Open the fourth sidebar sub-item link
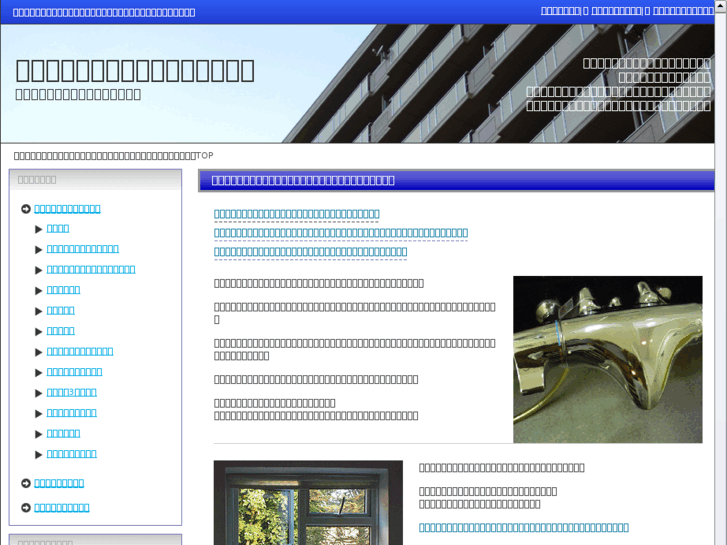Screen dimensions: 727x545 [x=64, y=289]
